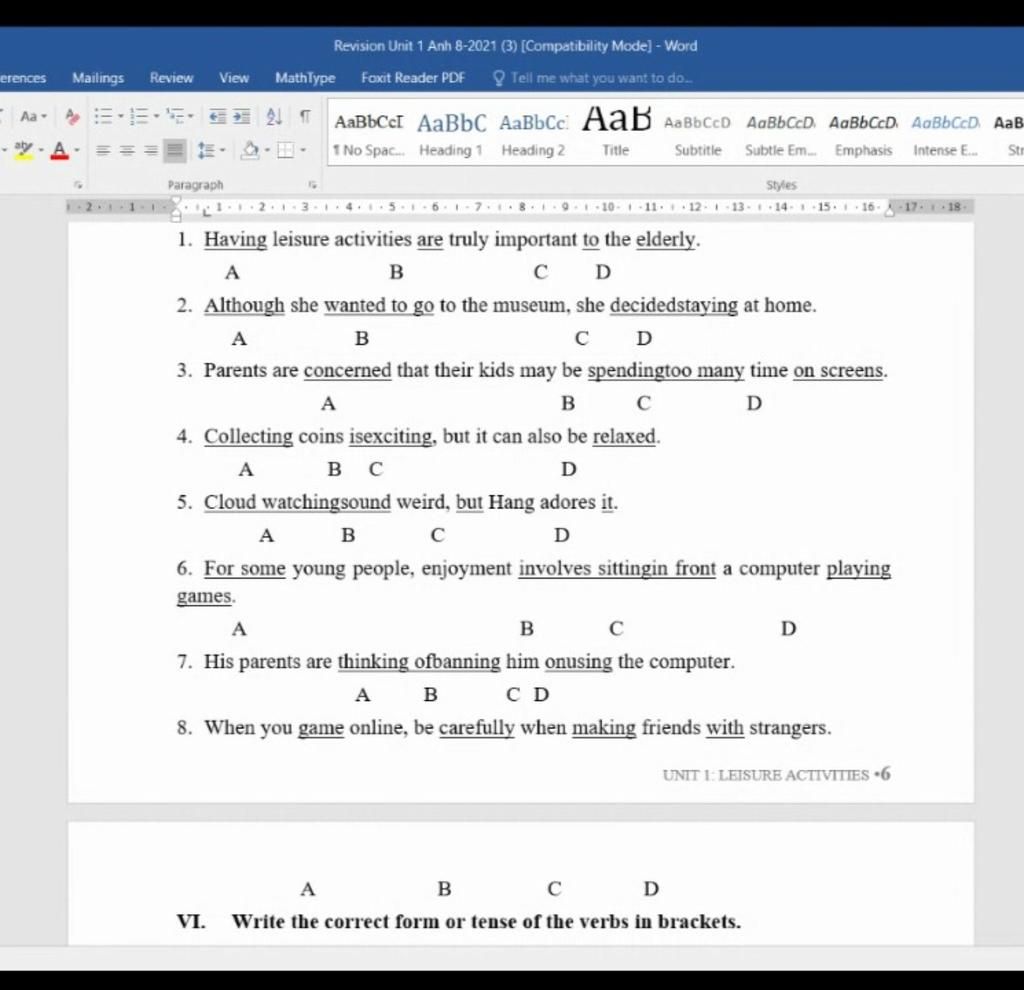Click the lightbulb Tell Me icon
The height and width of the screenshot is (990, 1024).
[x=499, y=78]
